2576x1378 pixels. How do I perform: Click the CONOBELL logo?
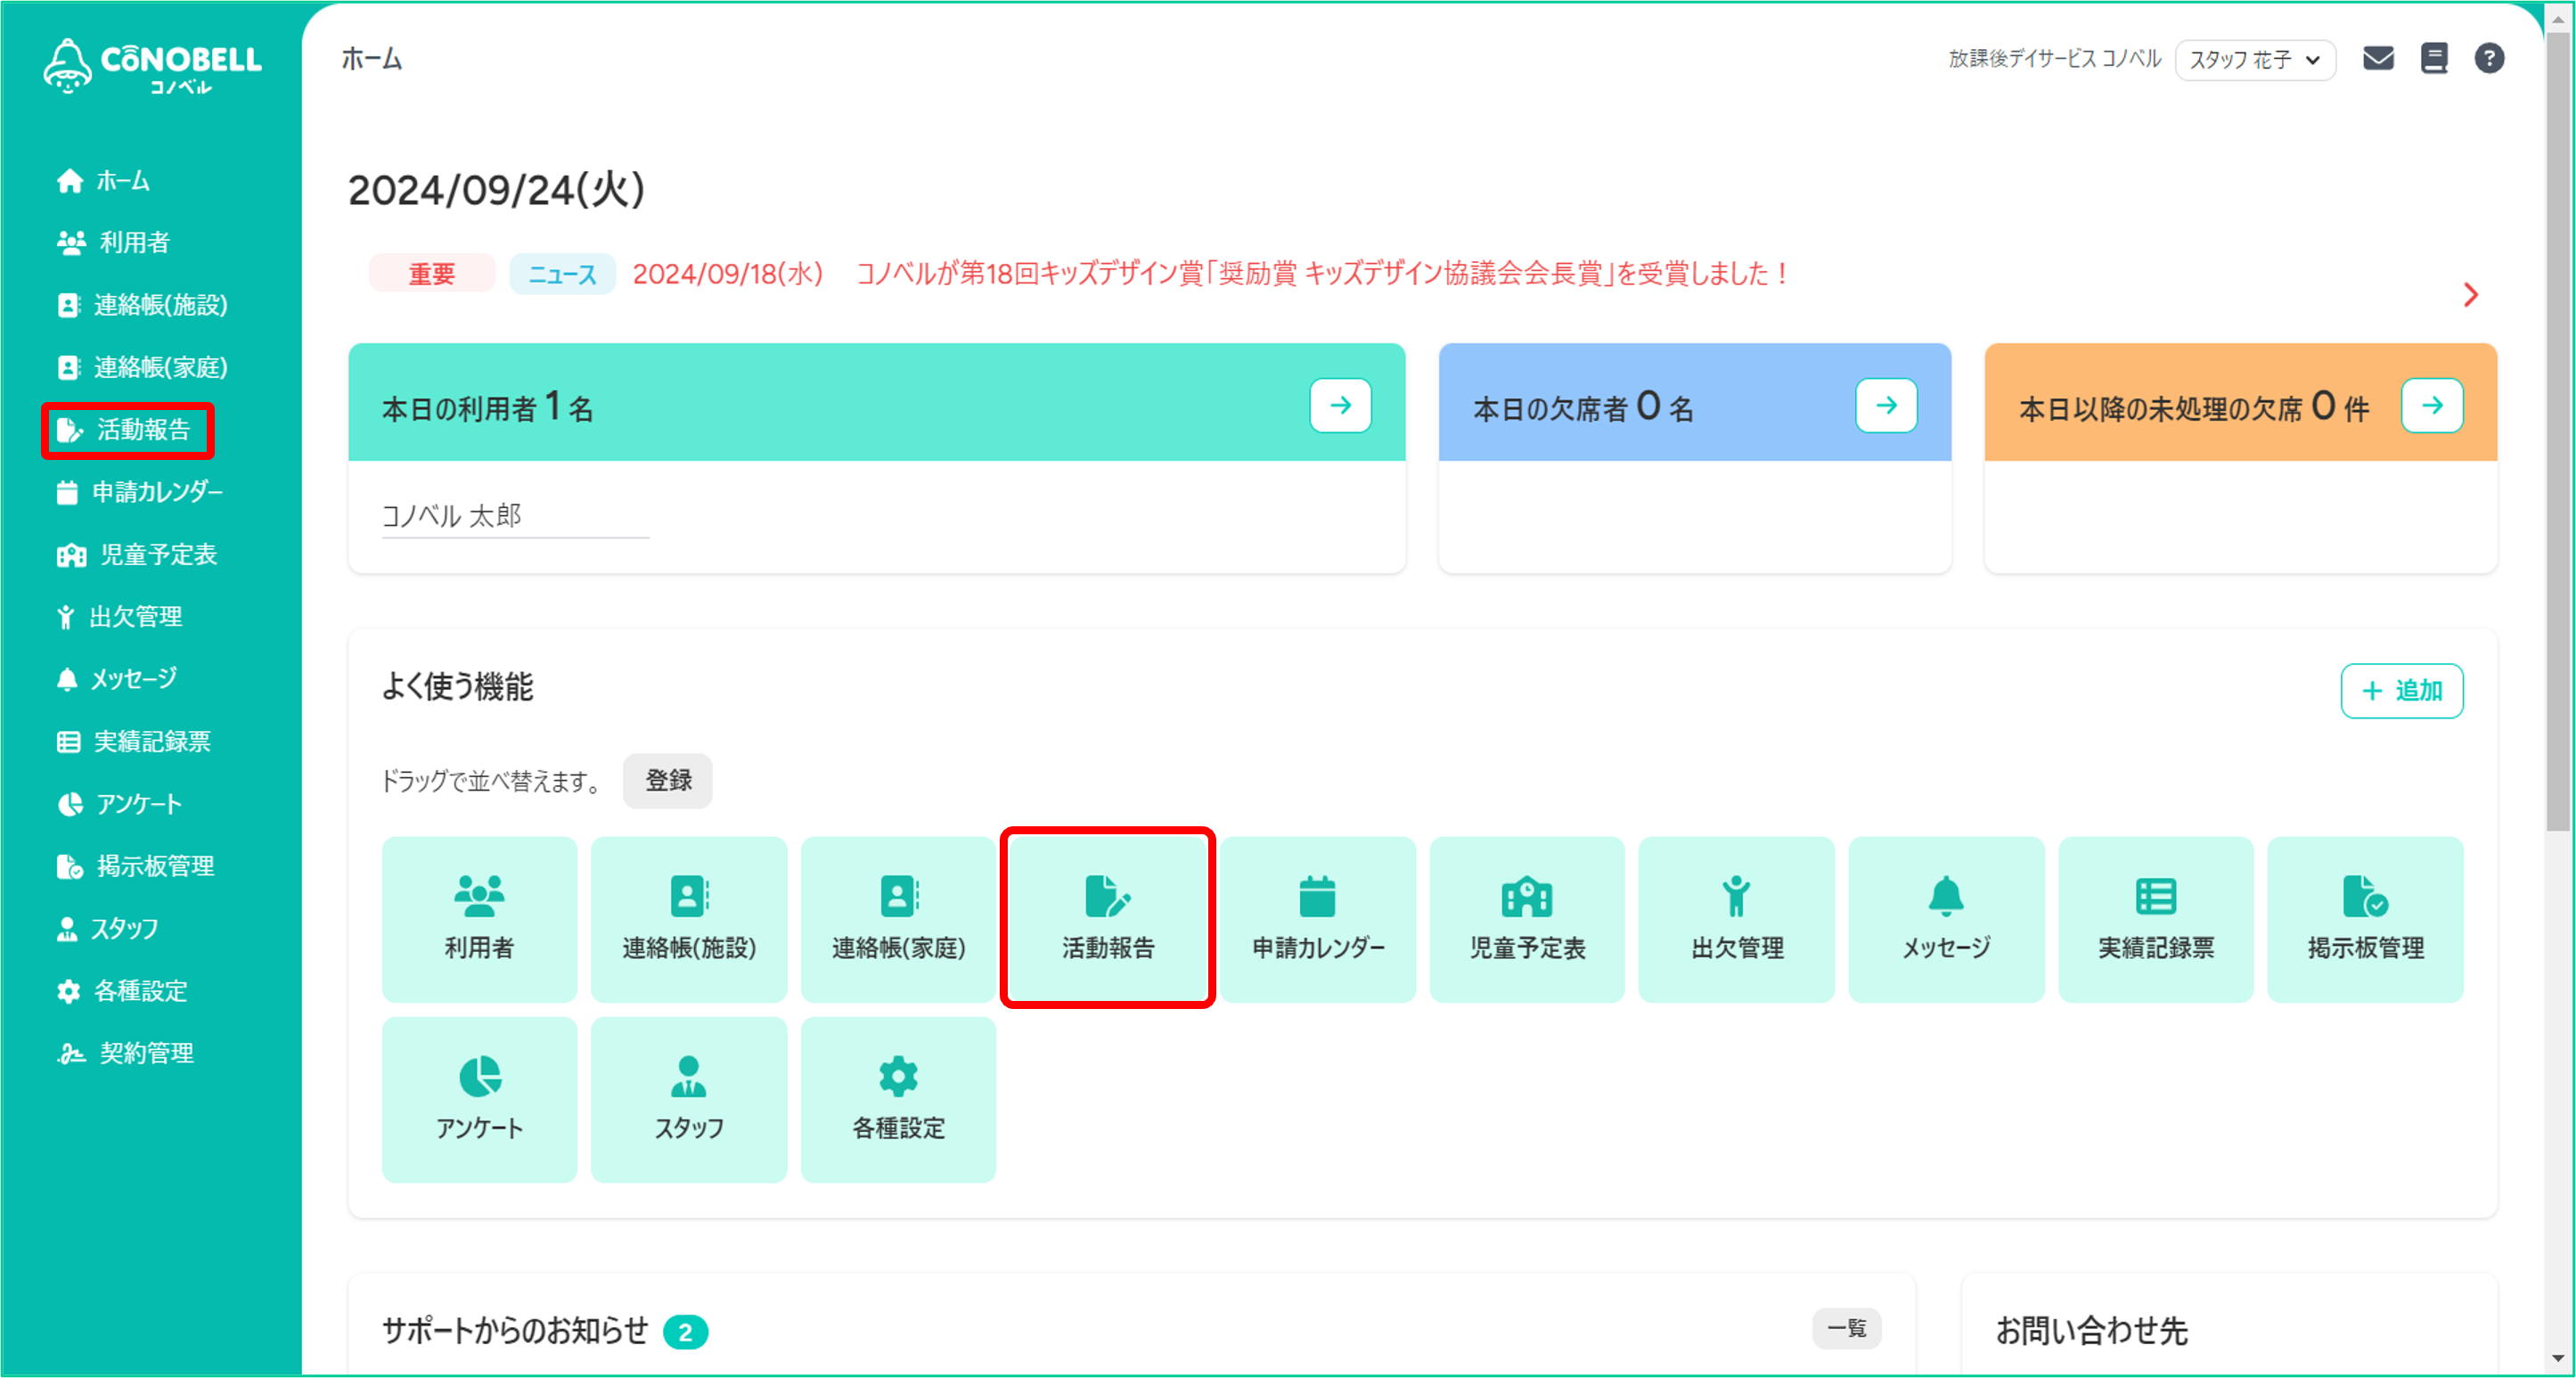152,66
